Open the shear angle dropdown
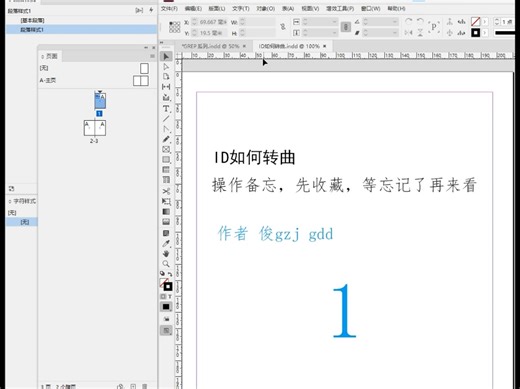 [395, 33]
